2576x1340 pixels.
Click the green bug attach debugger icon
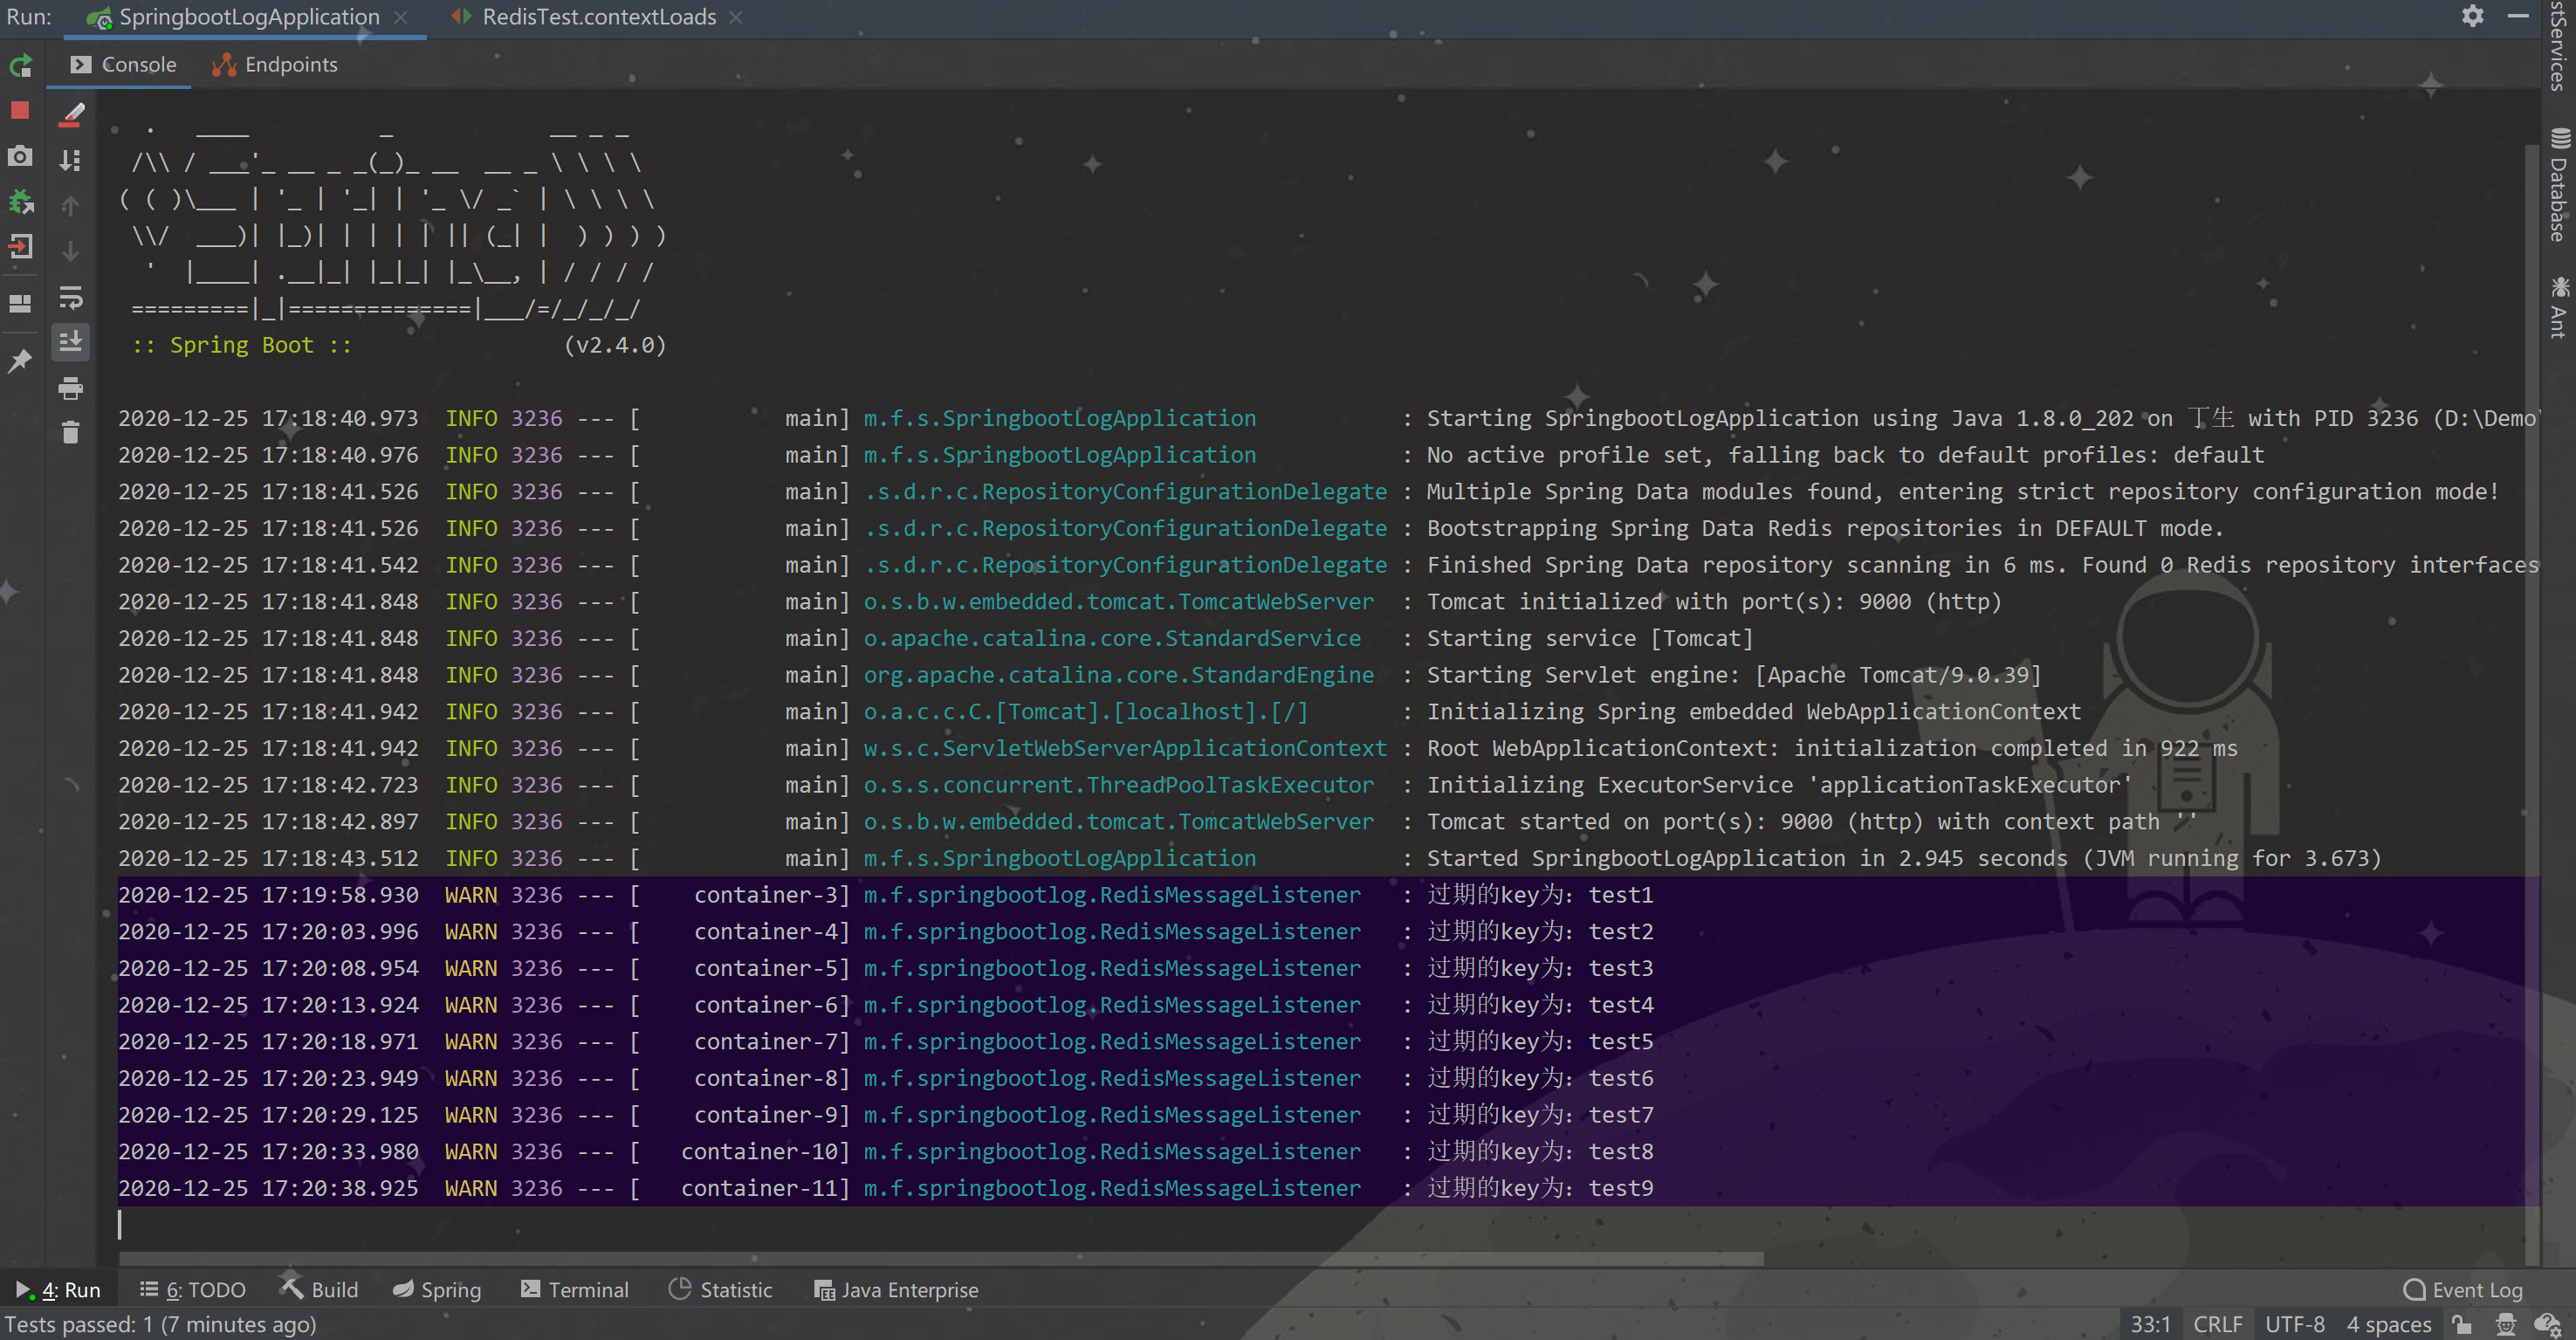20,202
